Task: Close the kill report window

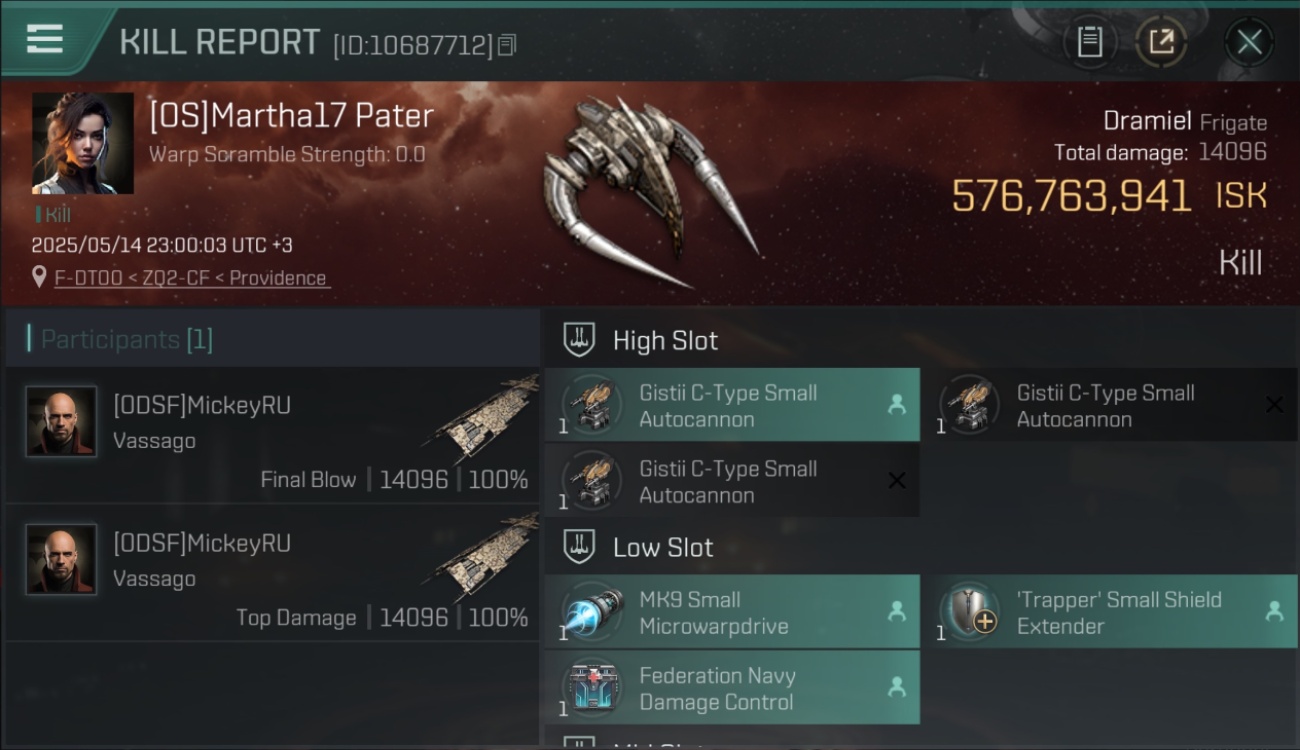Action: coord(1249,42)
